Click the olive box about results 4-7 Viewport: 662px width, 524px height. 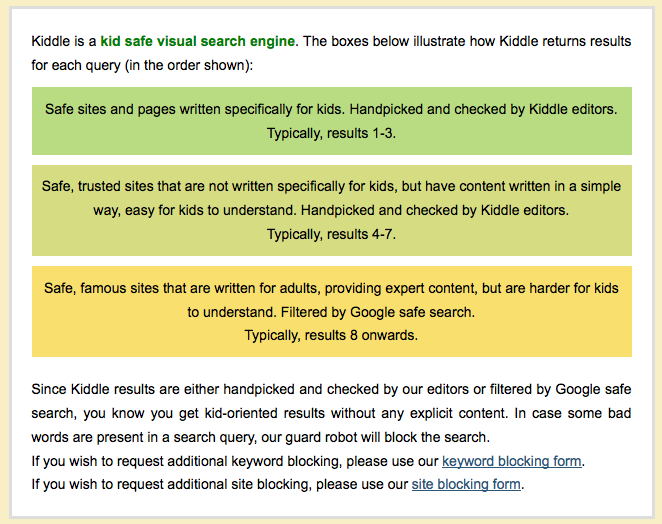coord(332,210)
